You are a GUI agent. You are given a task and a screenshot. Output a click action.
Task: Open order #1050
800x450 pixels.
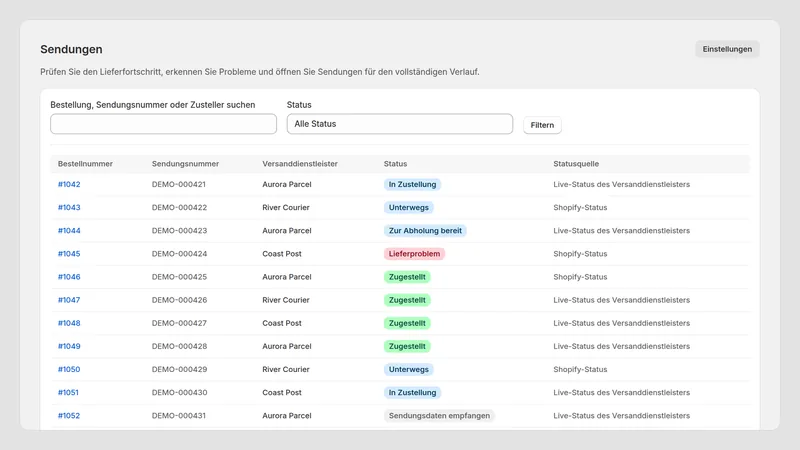(69, 369)
